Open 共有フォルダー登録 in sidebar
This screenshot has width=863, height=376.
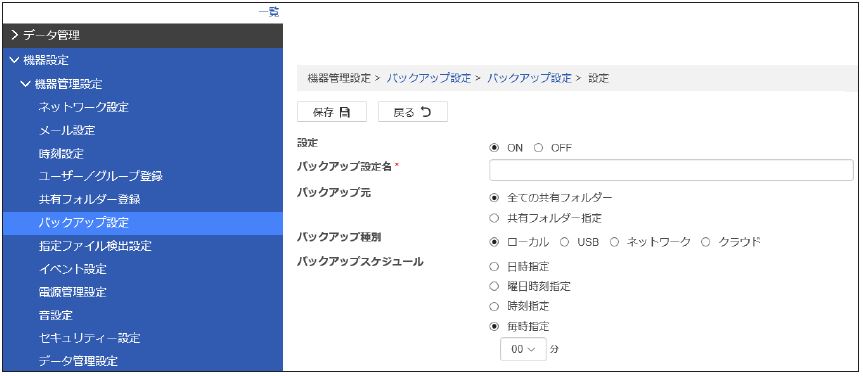pos(90,199)
